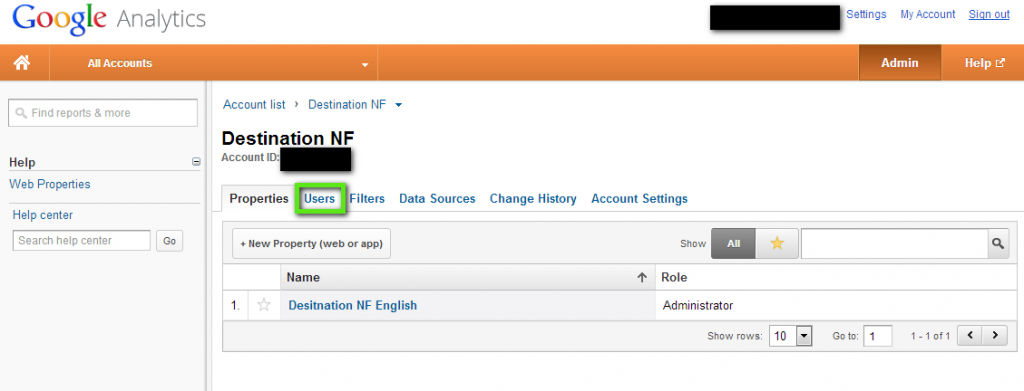Open the Account list breadcrumb
The image size is (1024, 391).
(x=255, y=104)
